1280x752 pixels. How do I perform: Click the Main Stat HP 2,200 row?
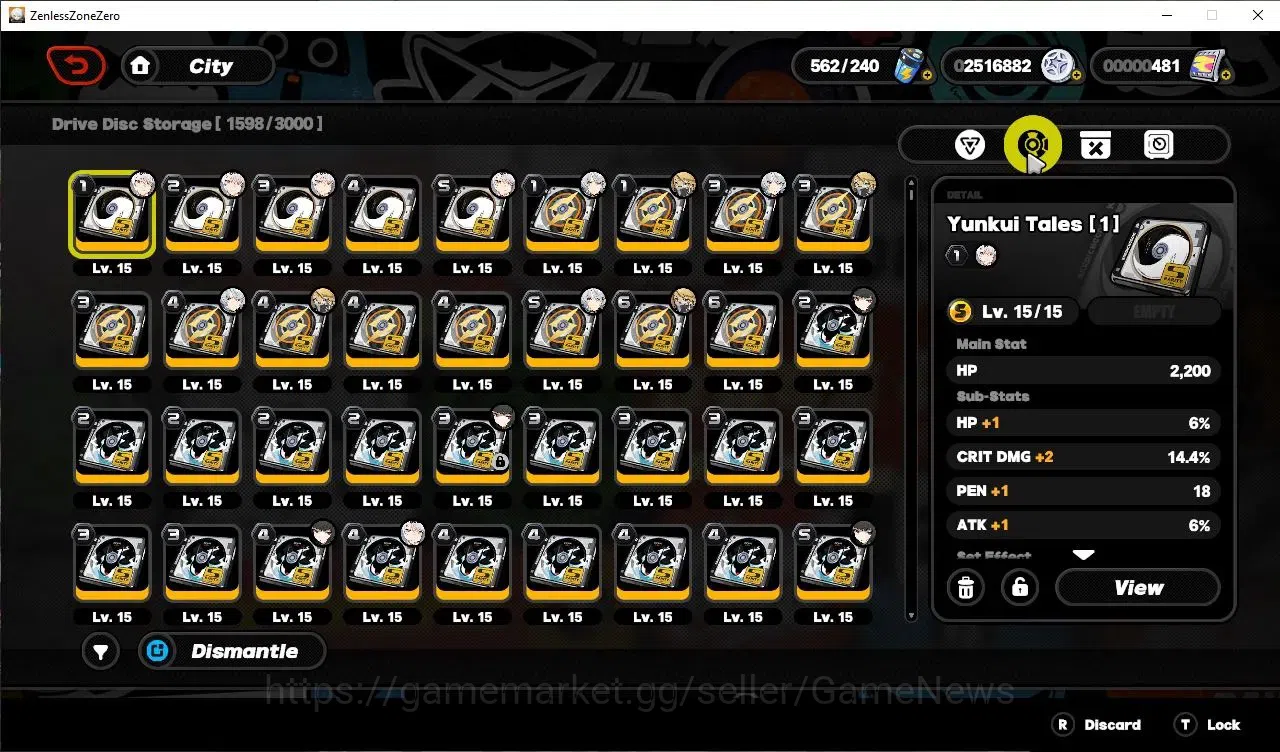pyautogui.click(x=1083, y=371)
